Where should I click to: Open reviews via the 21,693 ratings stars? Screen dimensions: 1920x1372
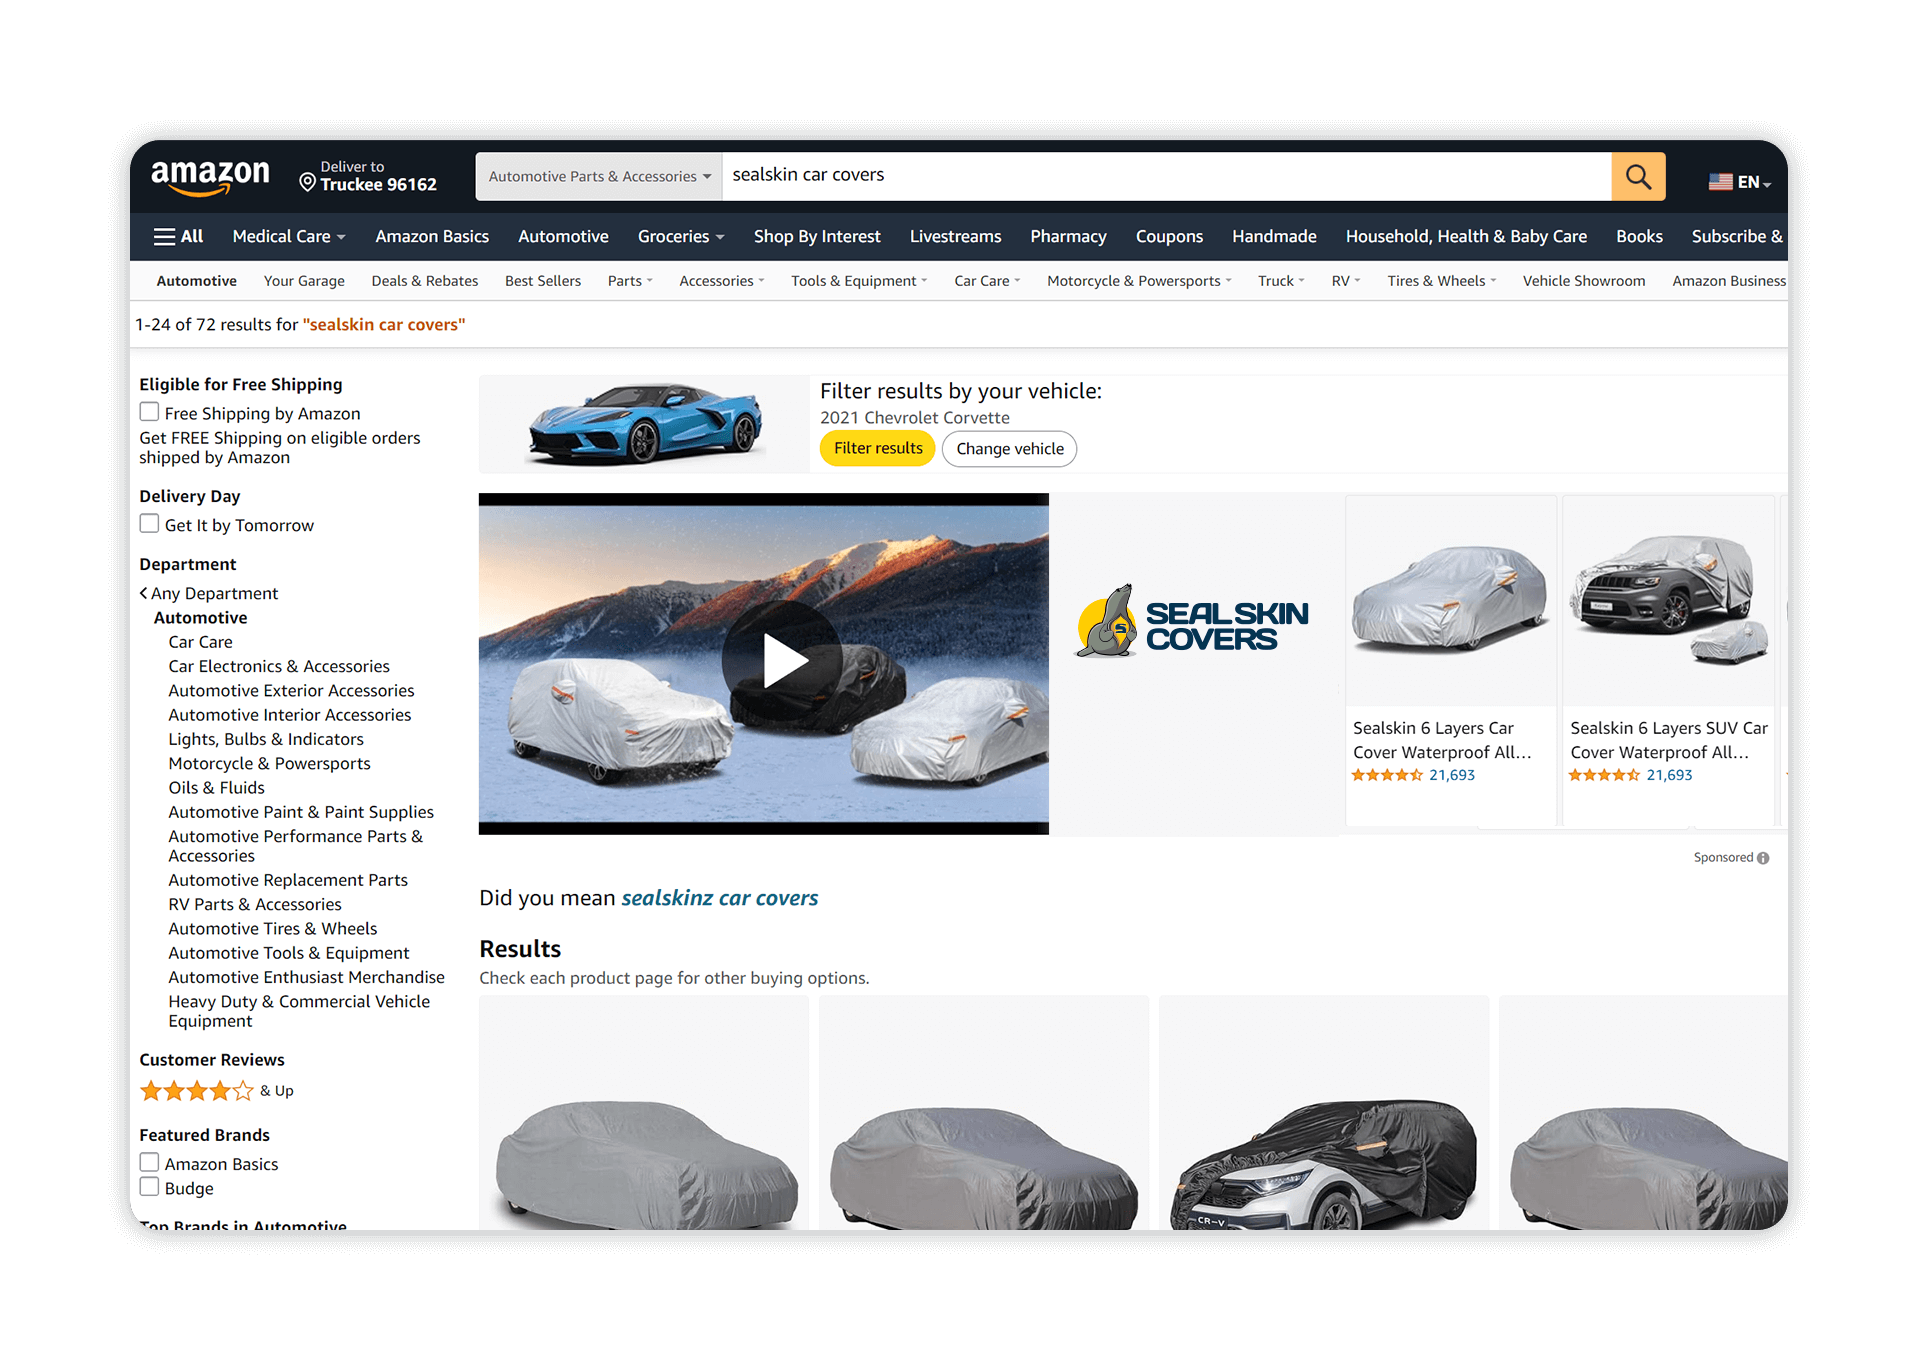pyautogui.click(x=1390, y=774)
